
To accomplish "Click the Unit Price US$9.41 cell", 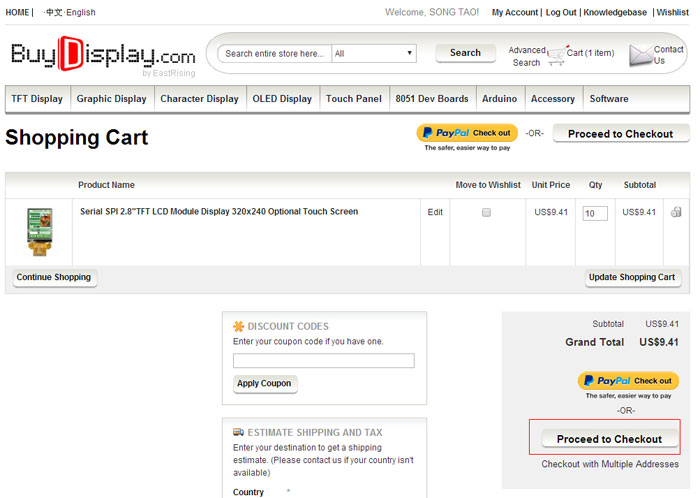I will (x=551, y=212).
